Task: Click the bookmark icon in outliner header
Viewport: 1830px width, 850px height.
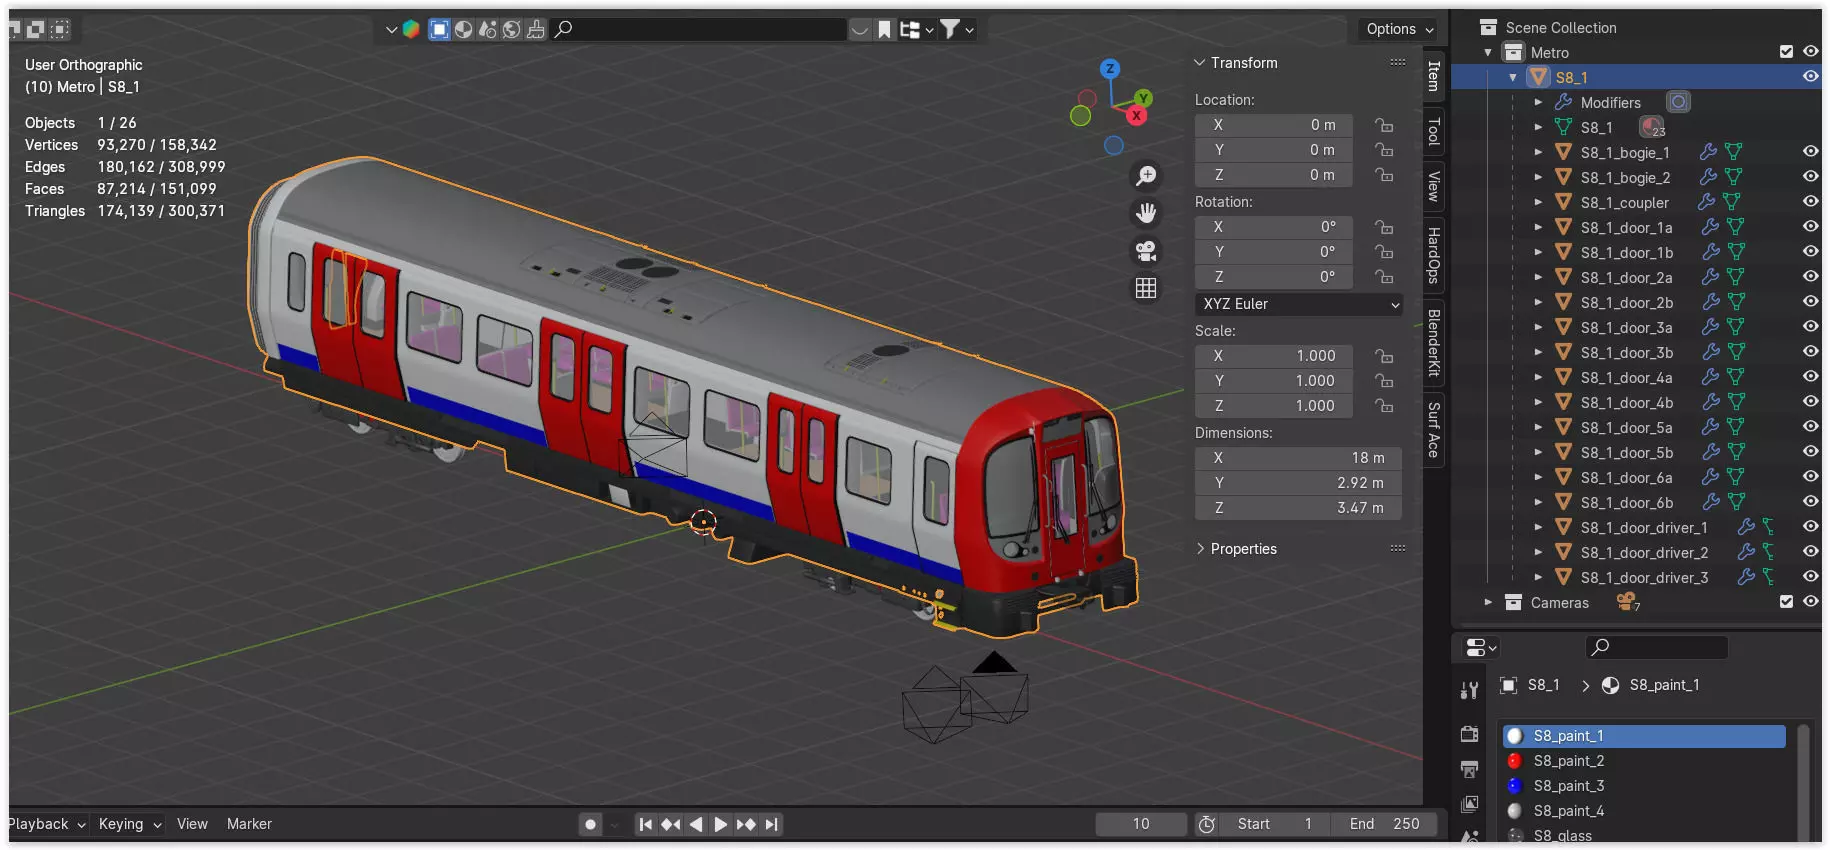Action: pos(884,29)
